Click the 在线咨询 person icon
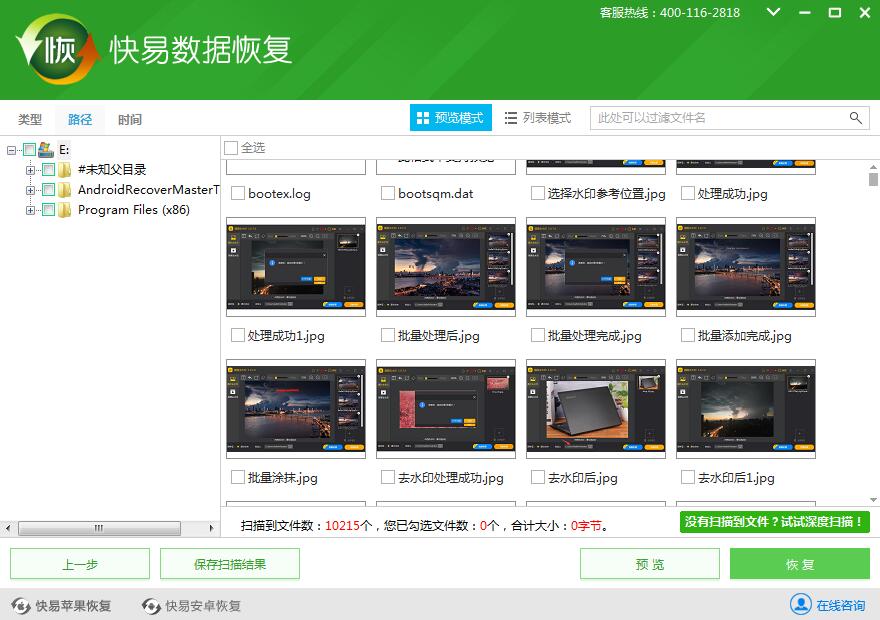The image size is (880, 620). coord(801,605)
